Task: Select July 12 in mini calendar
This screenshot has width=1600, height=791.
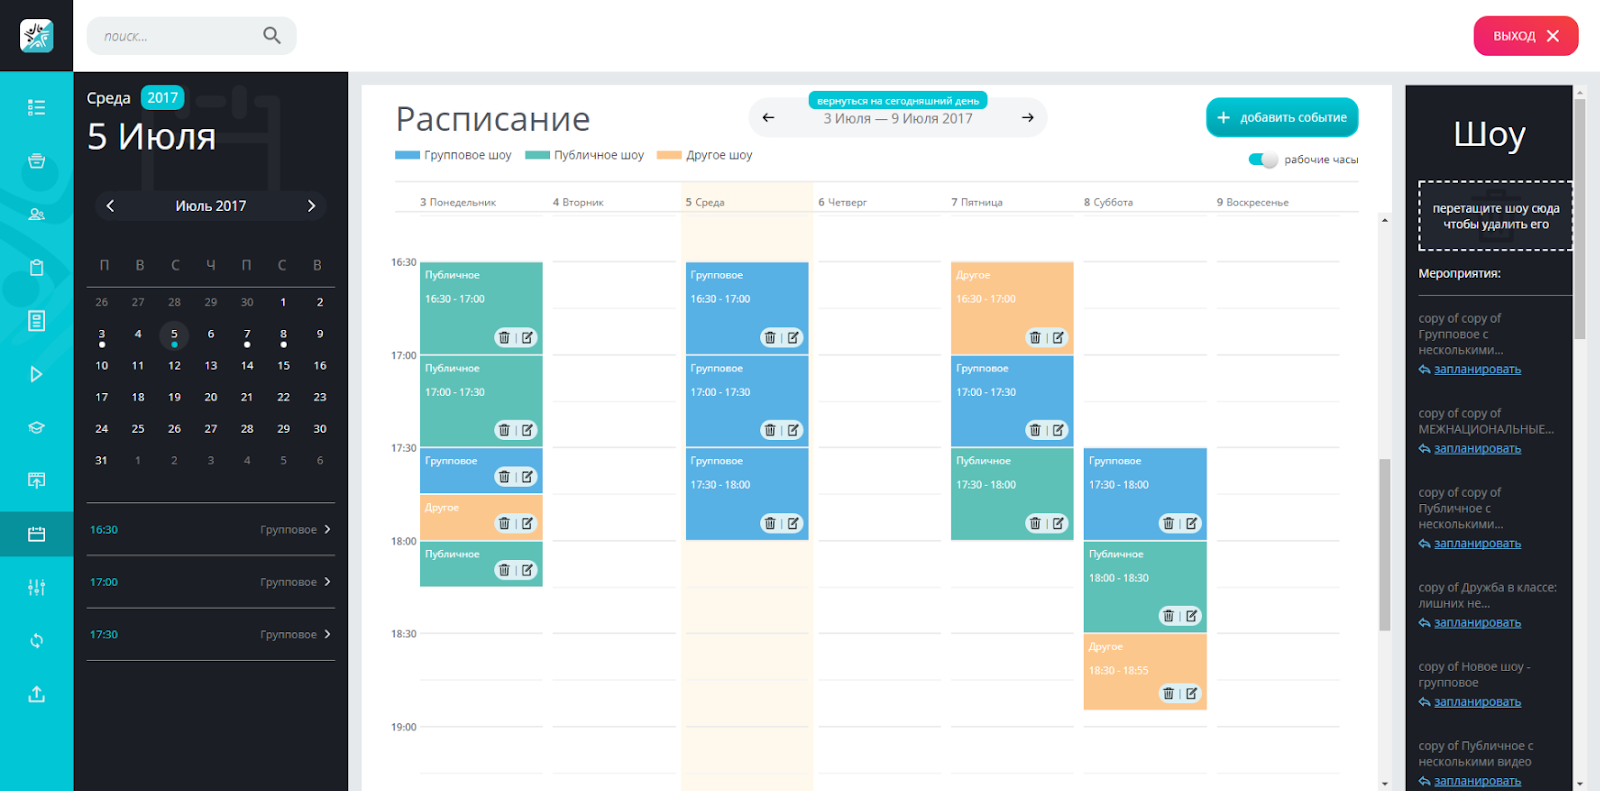Action: (x=174, y=365)
